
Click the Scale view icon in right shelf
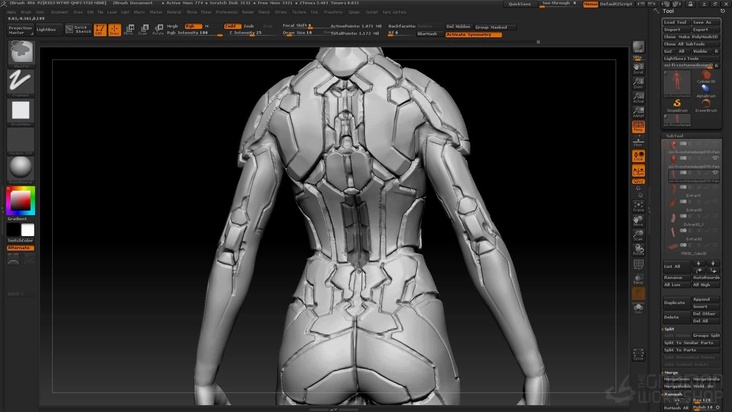[638, 235]
